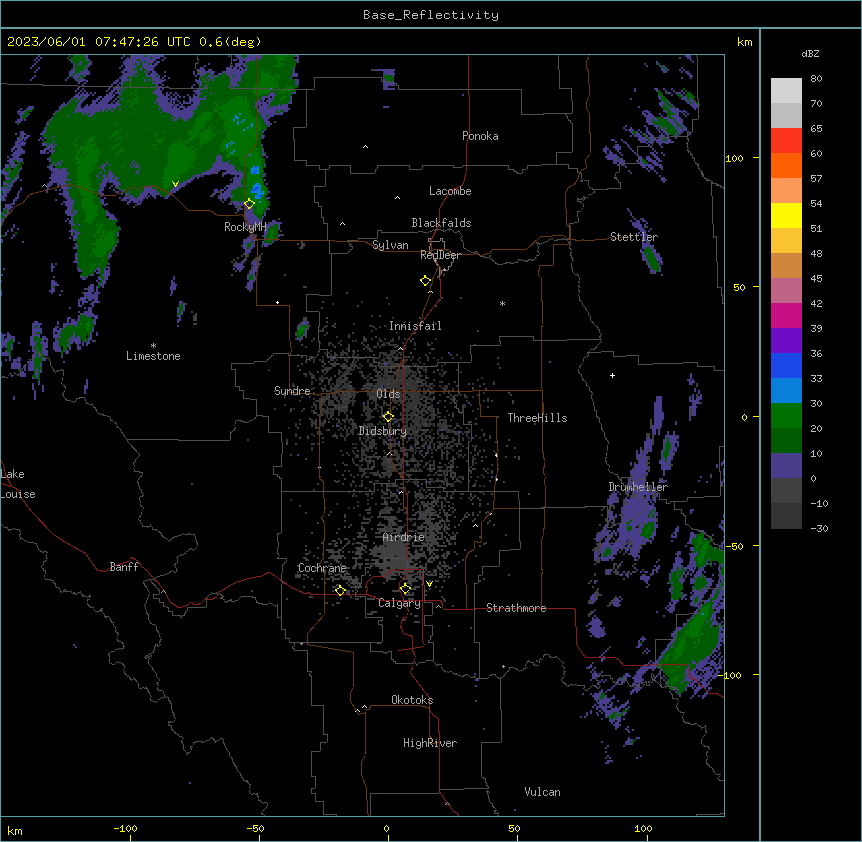Click the HighRiver town label
The width and height of the screenshot is (862, 842).
click(x=430, y=743)
